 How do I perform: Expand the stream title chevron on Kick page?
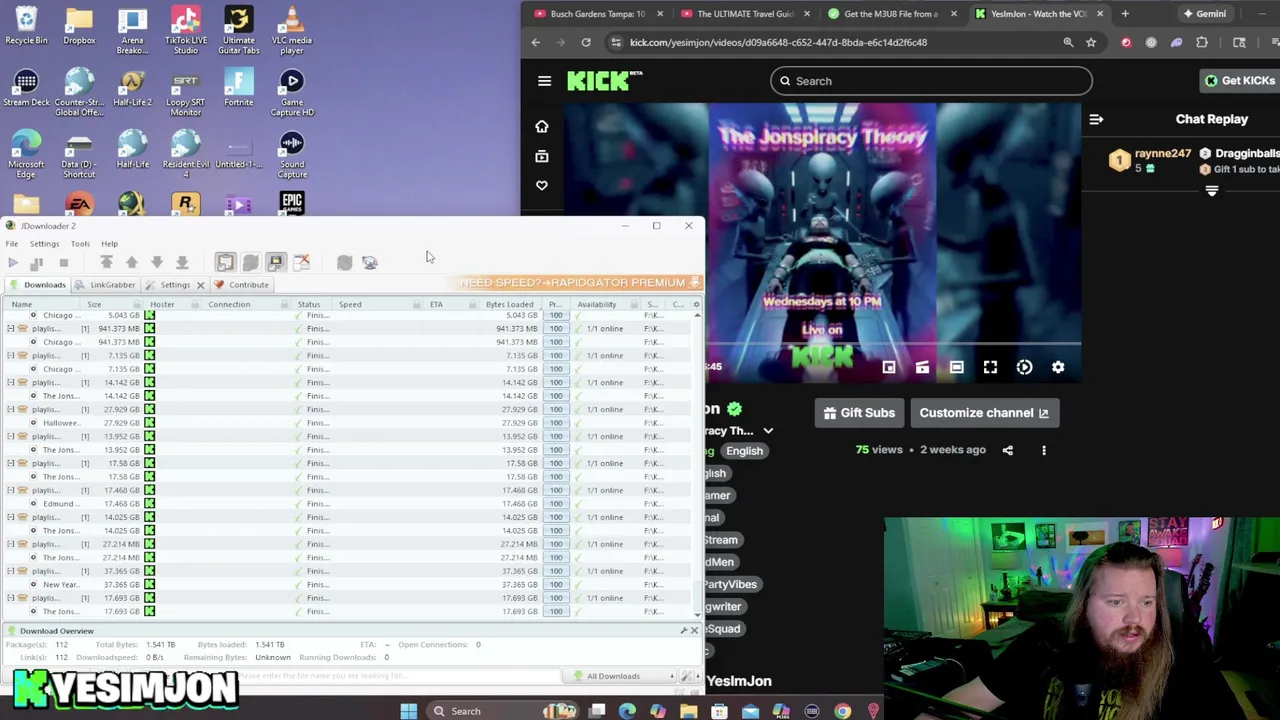(768, 431)
